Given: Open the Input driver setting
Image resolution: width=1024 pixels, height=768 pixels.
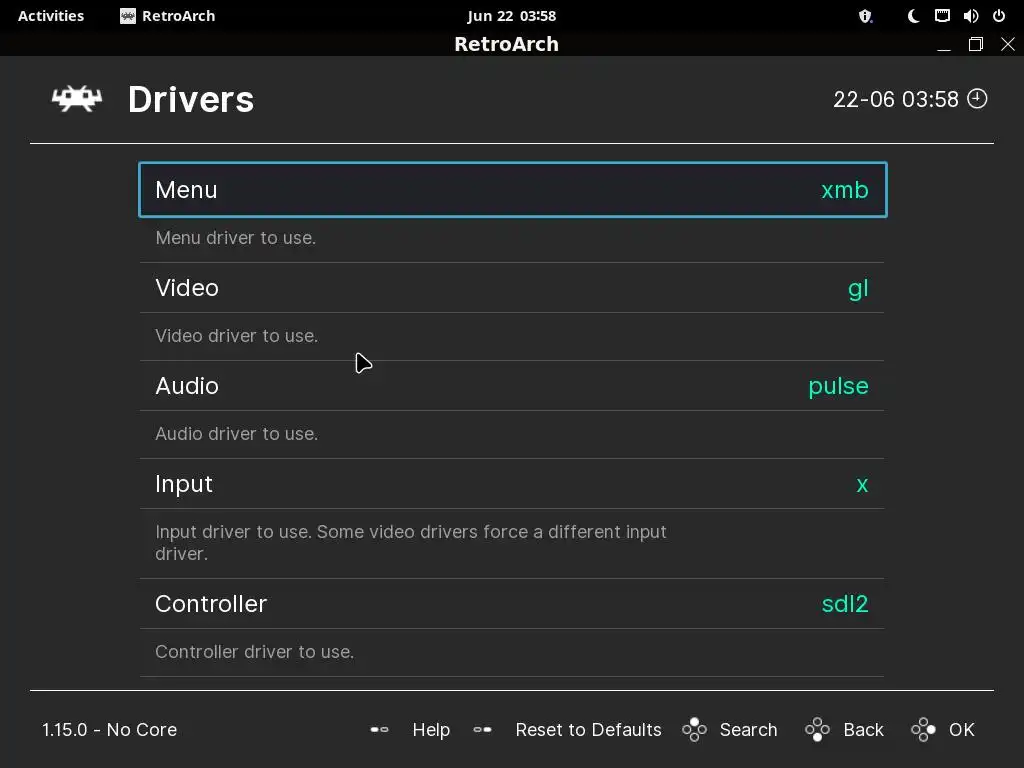Looking at the screenshot, I should (x=513, y=484).
